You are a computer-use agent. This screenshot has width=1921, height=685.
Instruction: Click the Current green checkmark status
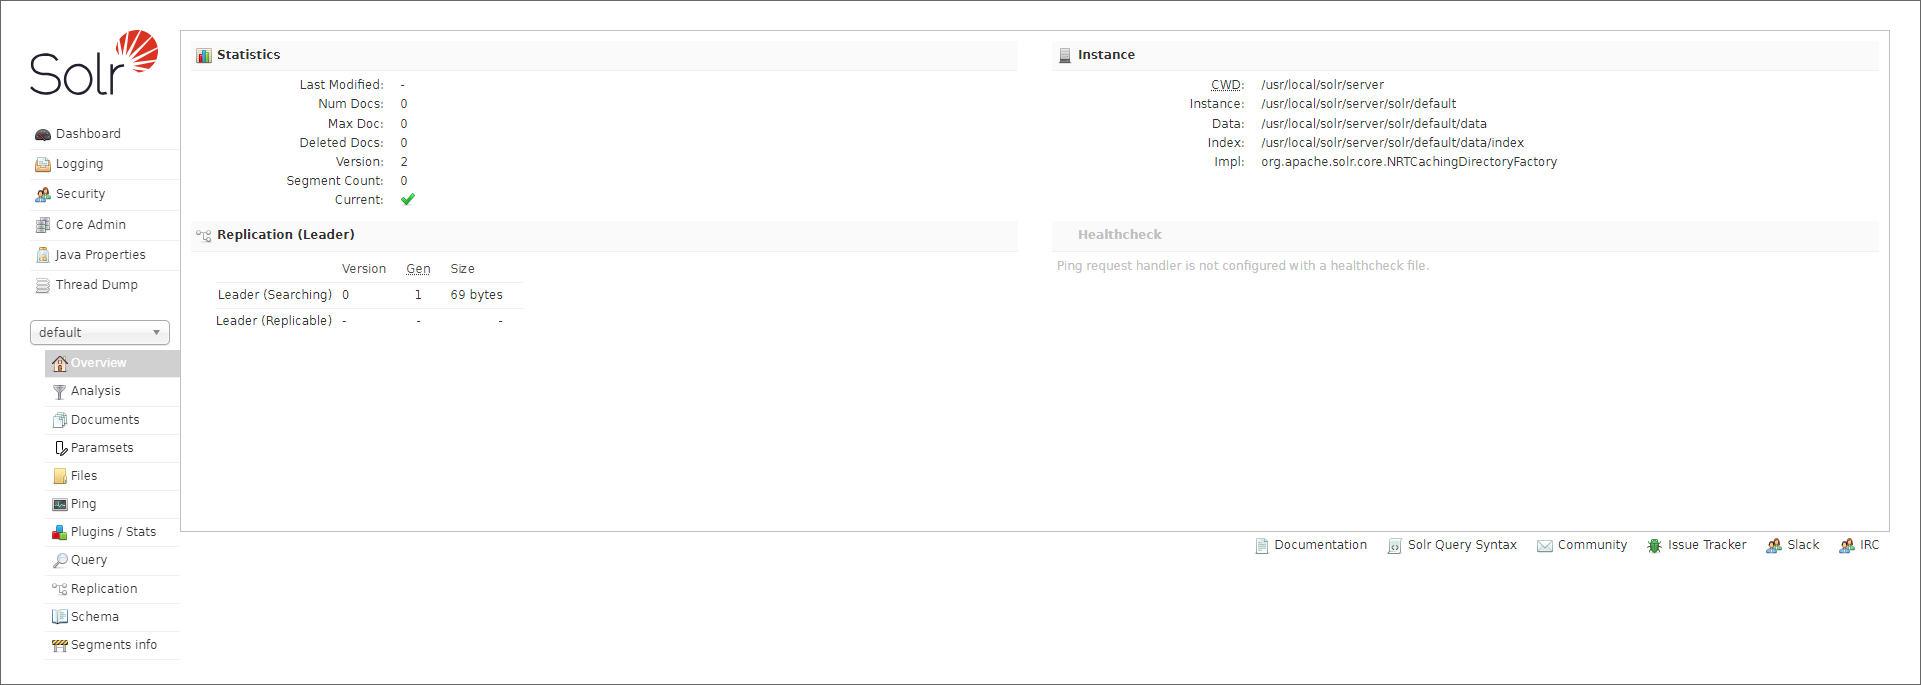pos(408,200)
